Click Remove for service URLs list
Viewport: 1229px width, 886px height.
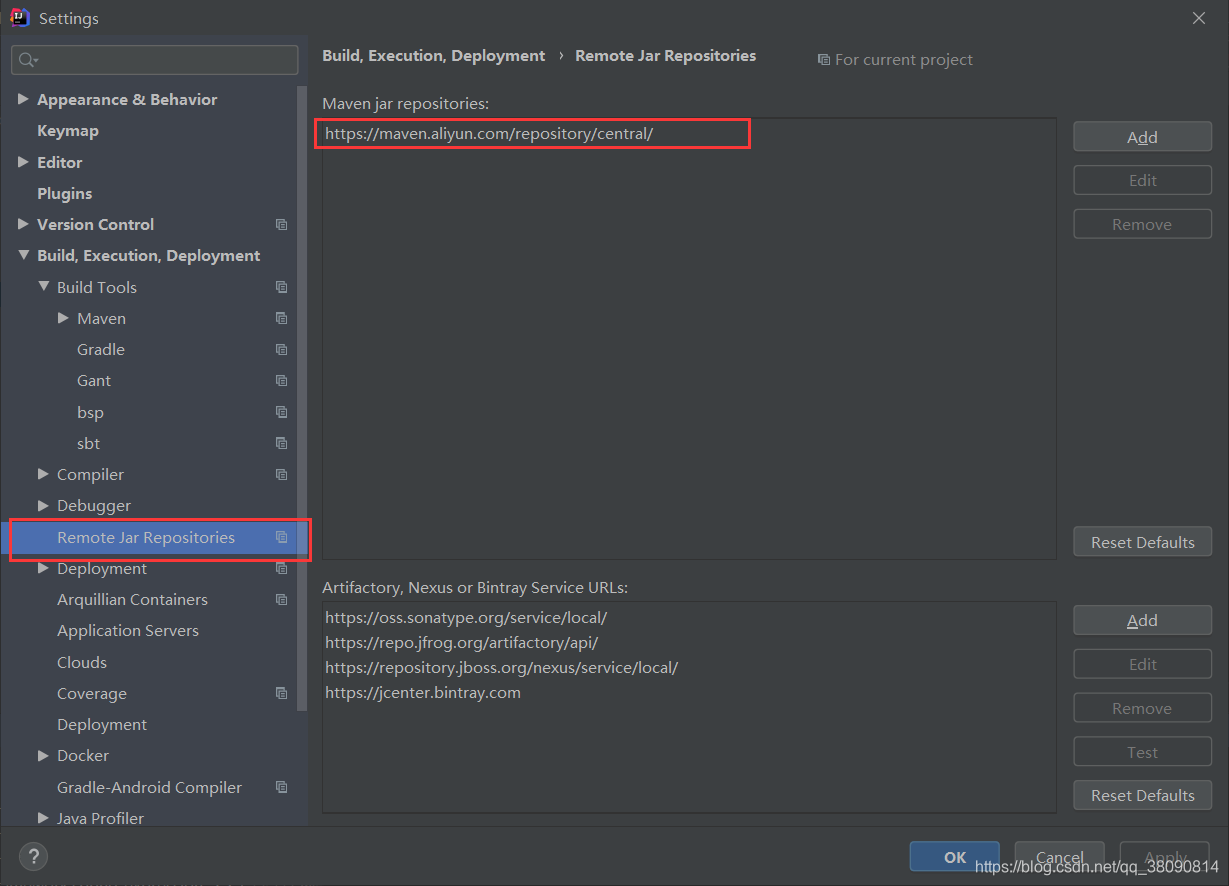[x=1142, y=708]
